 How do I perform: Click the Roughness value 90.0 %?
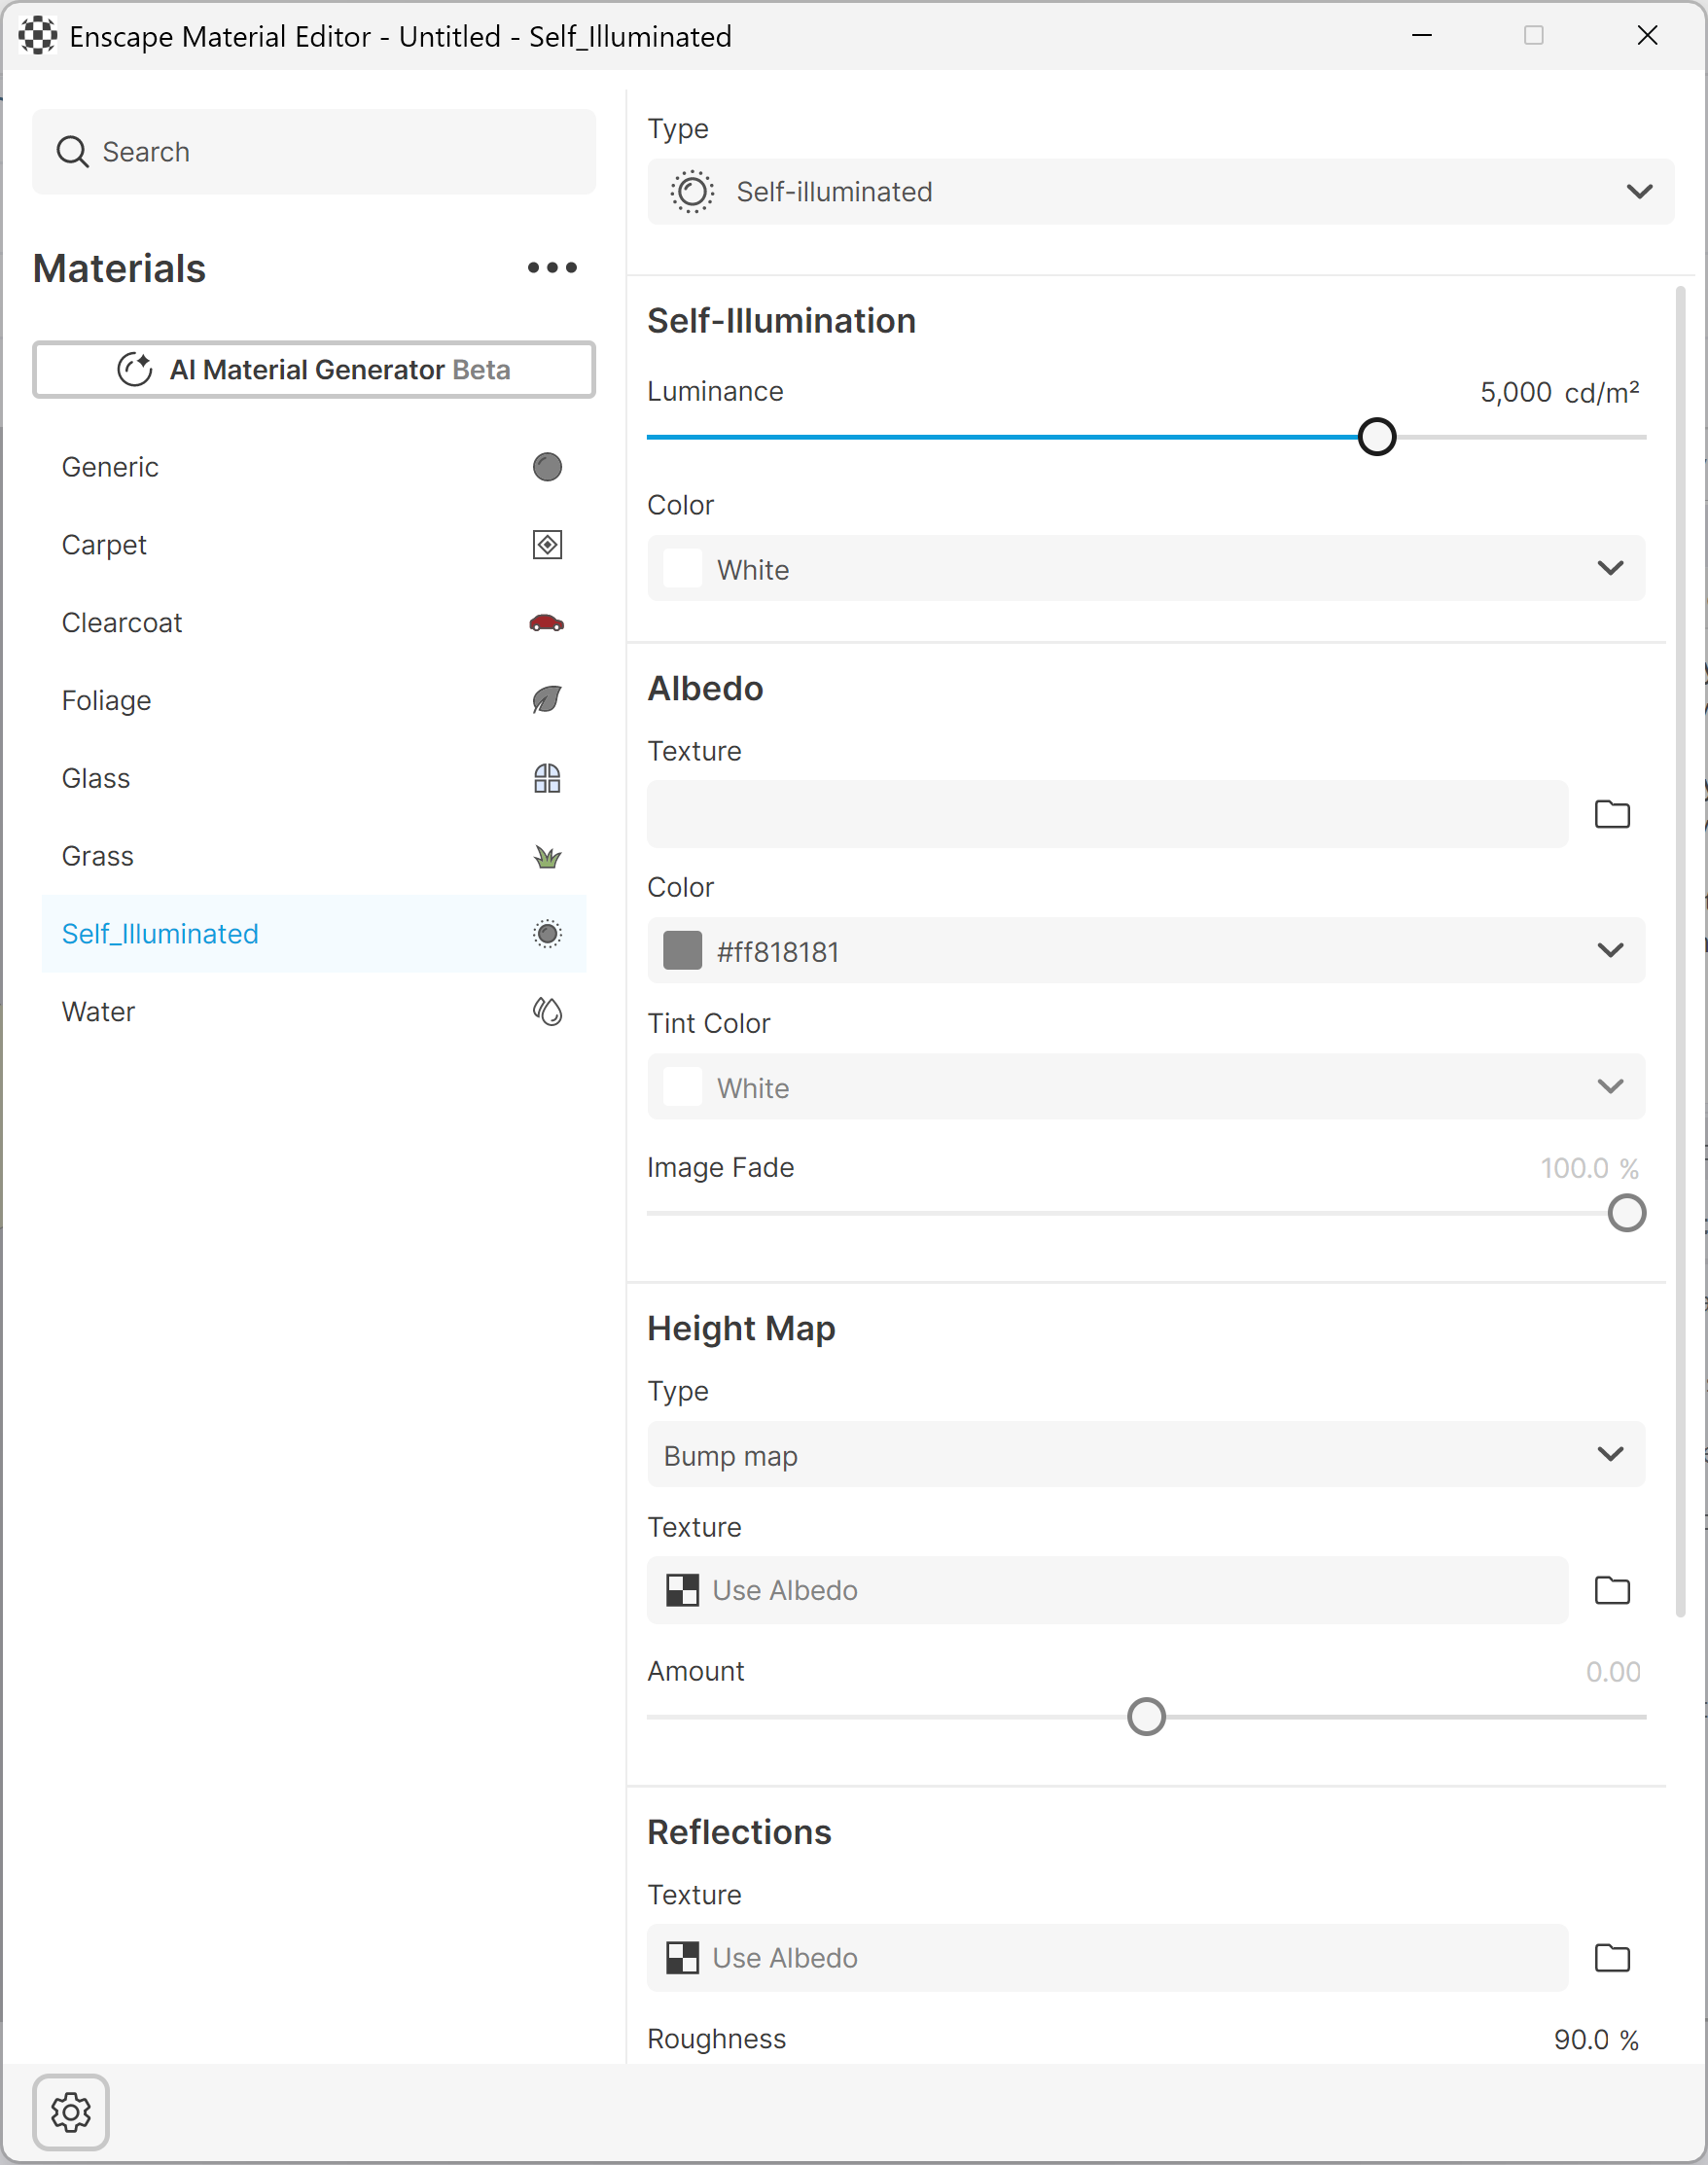(1596, 2040)
